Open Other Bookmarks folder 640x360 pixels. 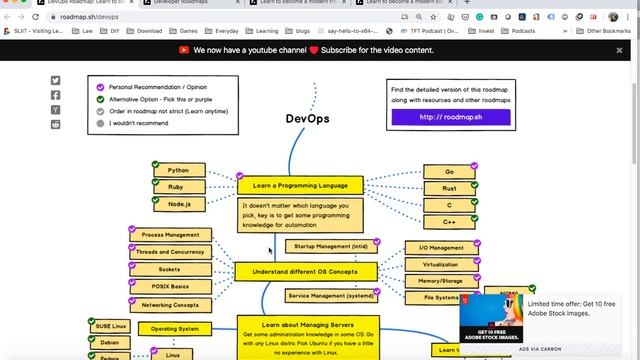click(x=603, y=31)
